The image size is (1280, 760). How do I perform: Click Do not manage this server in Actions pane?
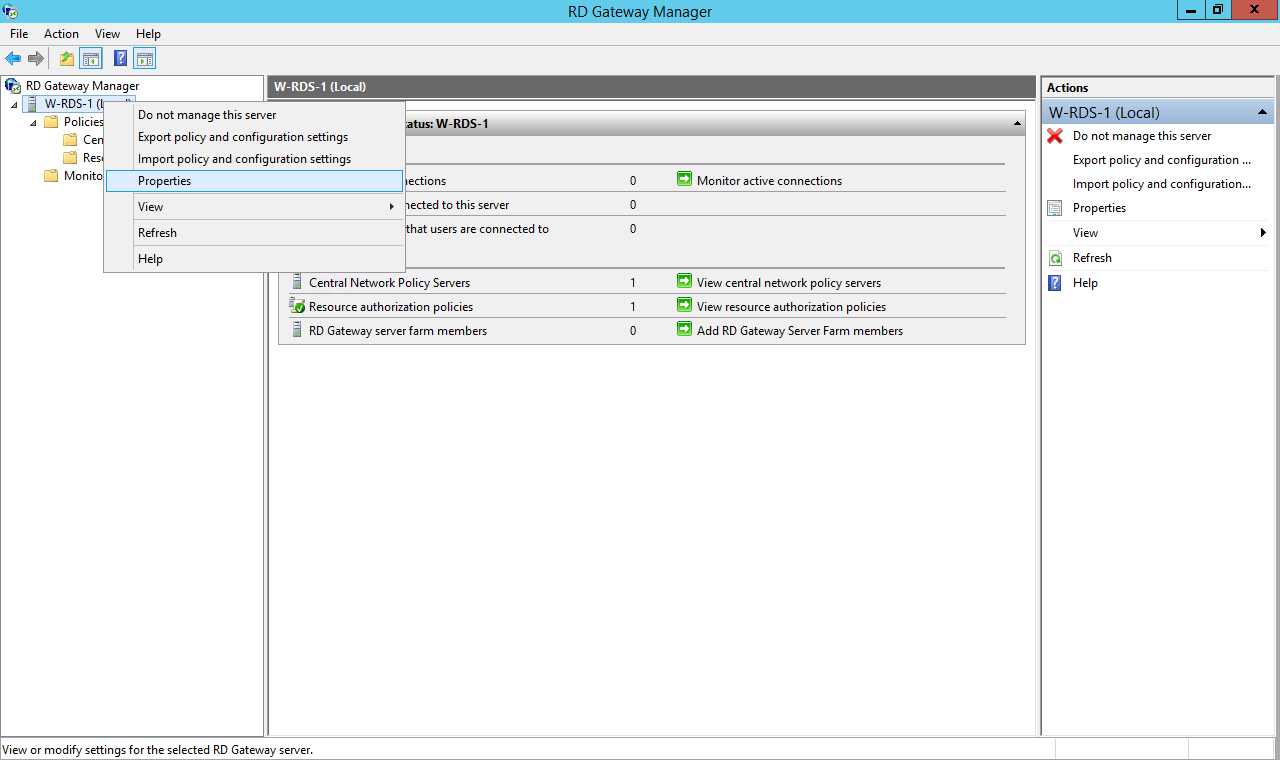[x=1142, y=136]
